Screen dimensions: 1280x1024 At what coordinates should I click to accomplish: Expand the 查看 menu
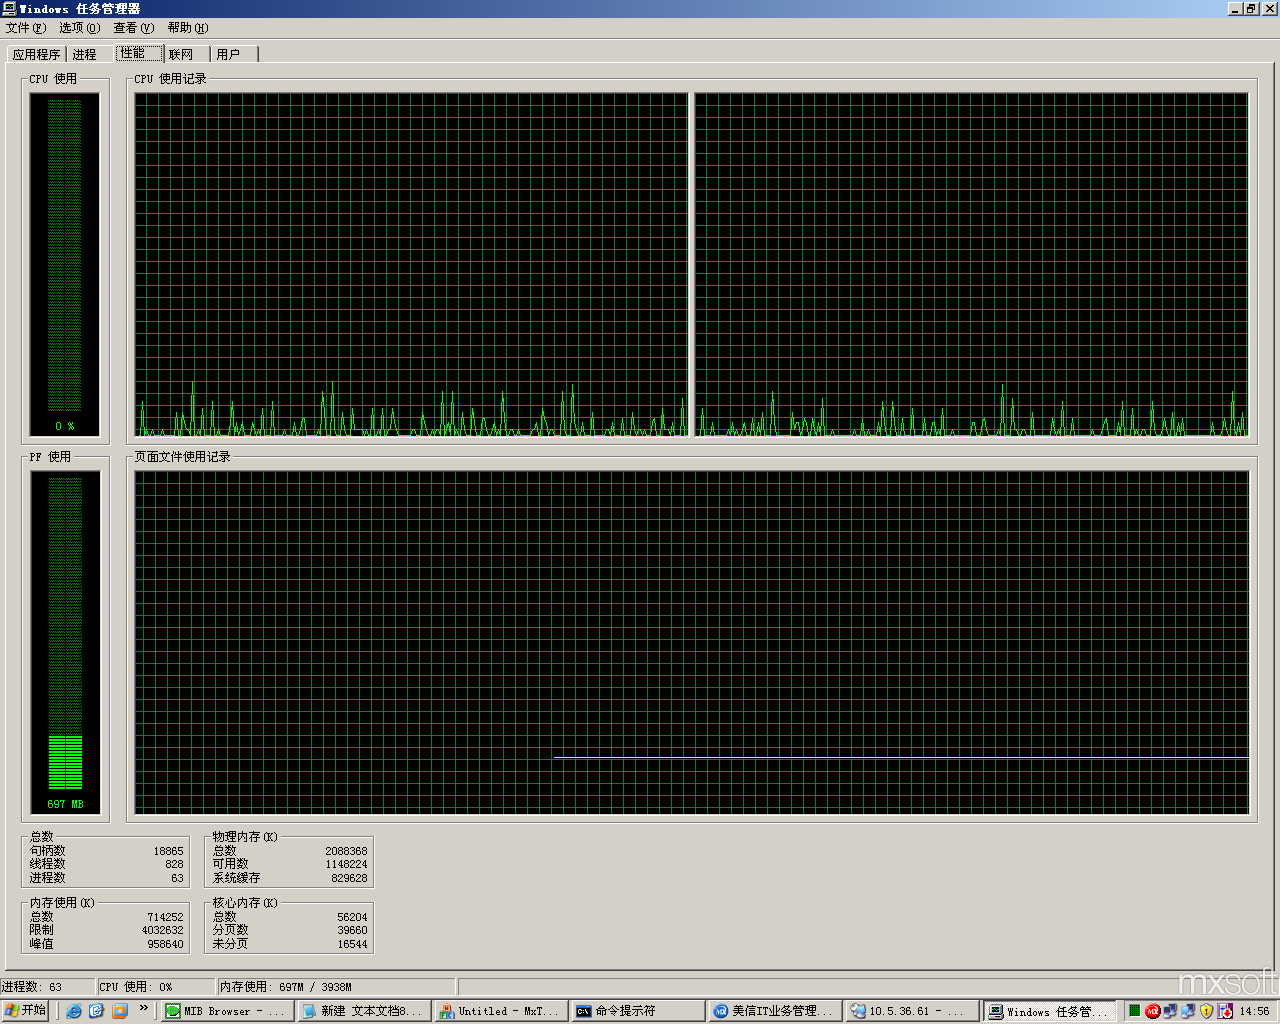click(x=133, y=28)
